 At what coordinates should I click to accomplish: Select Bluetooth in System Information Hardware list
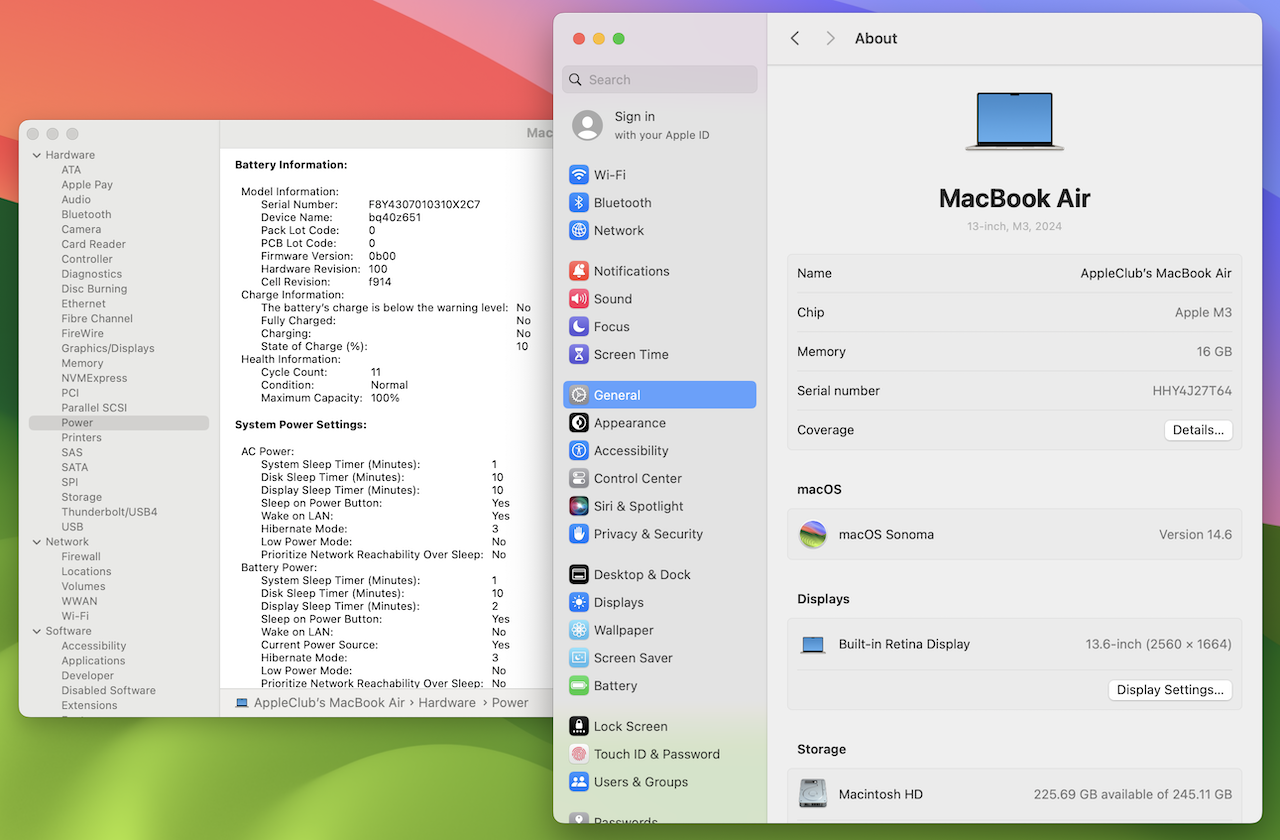coord(86,215)
